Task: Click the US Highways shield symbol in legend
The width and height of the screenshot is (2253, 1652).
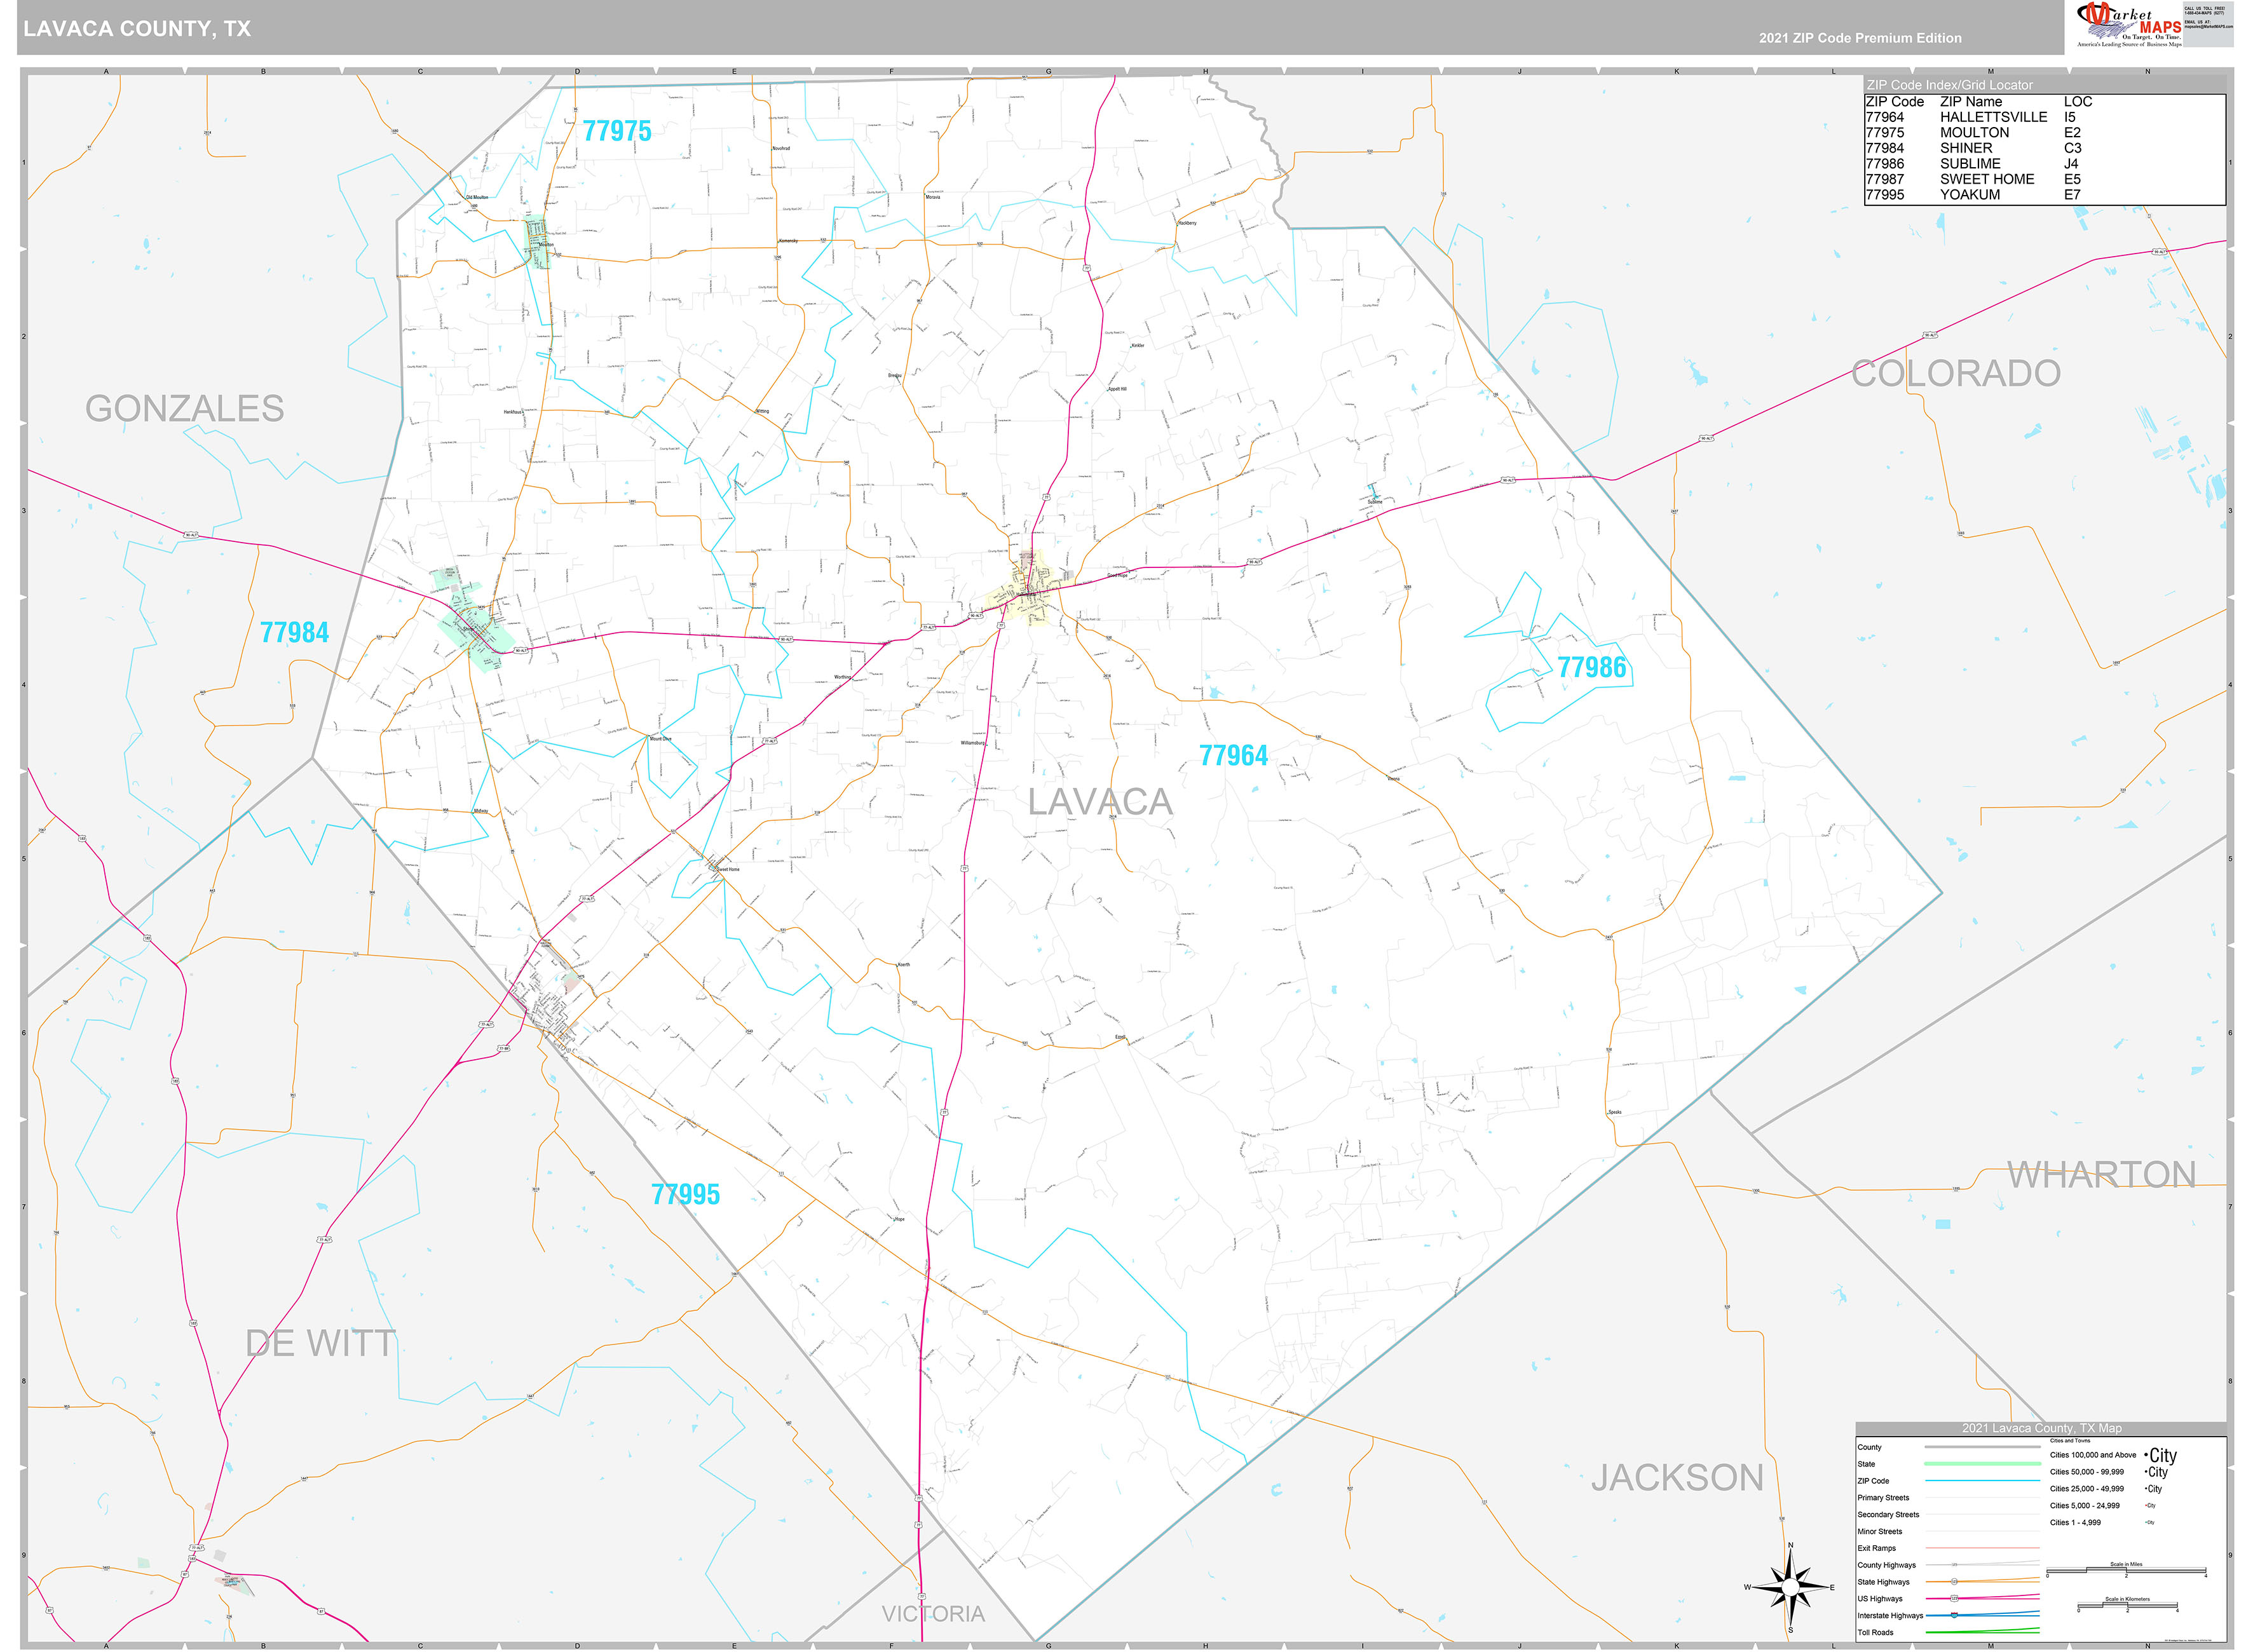Action: (x=1954, y=1599)
